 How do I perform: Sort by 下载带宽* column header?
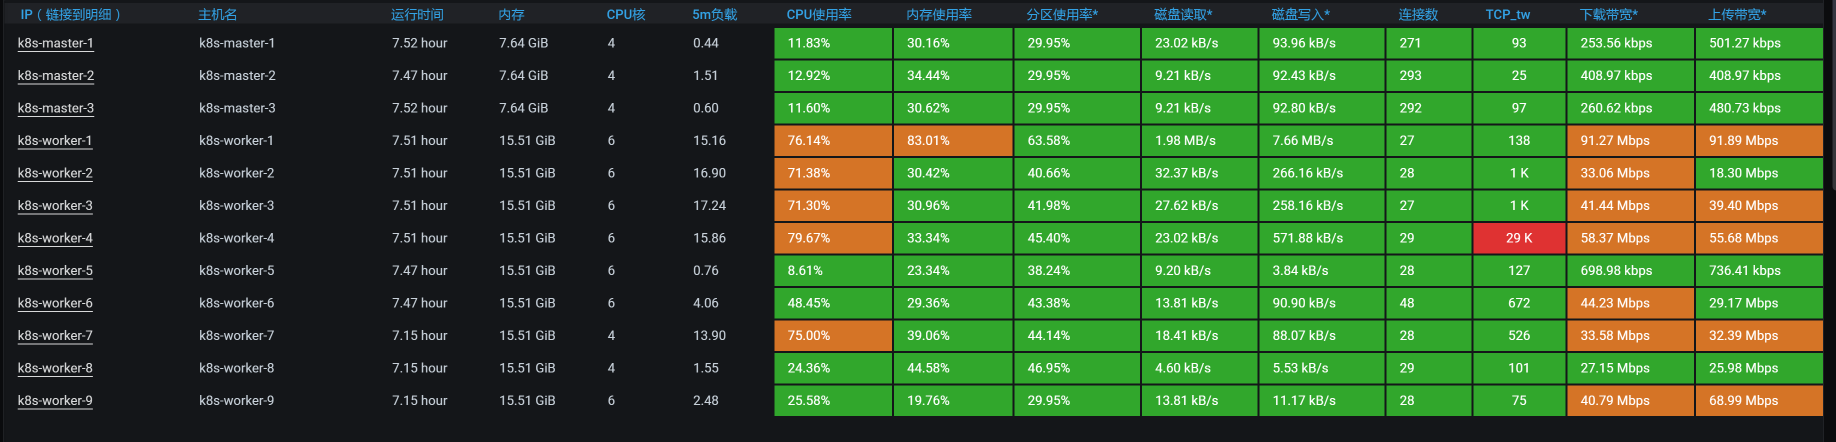tap(1608, 15)
